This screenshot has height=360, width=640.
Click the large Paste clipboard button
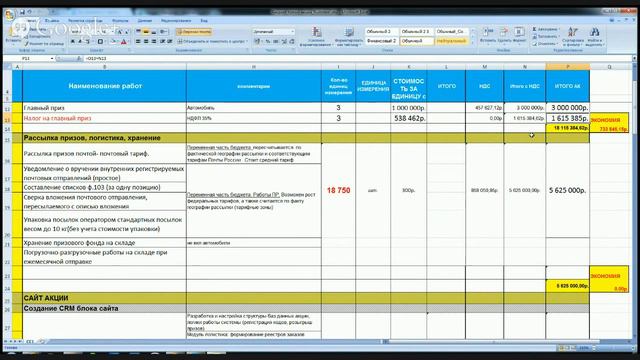(x=12, y=35)
